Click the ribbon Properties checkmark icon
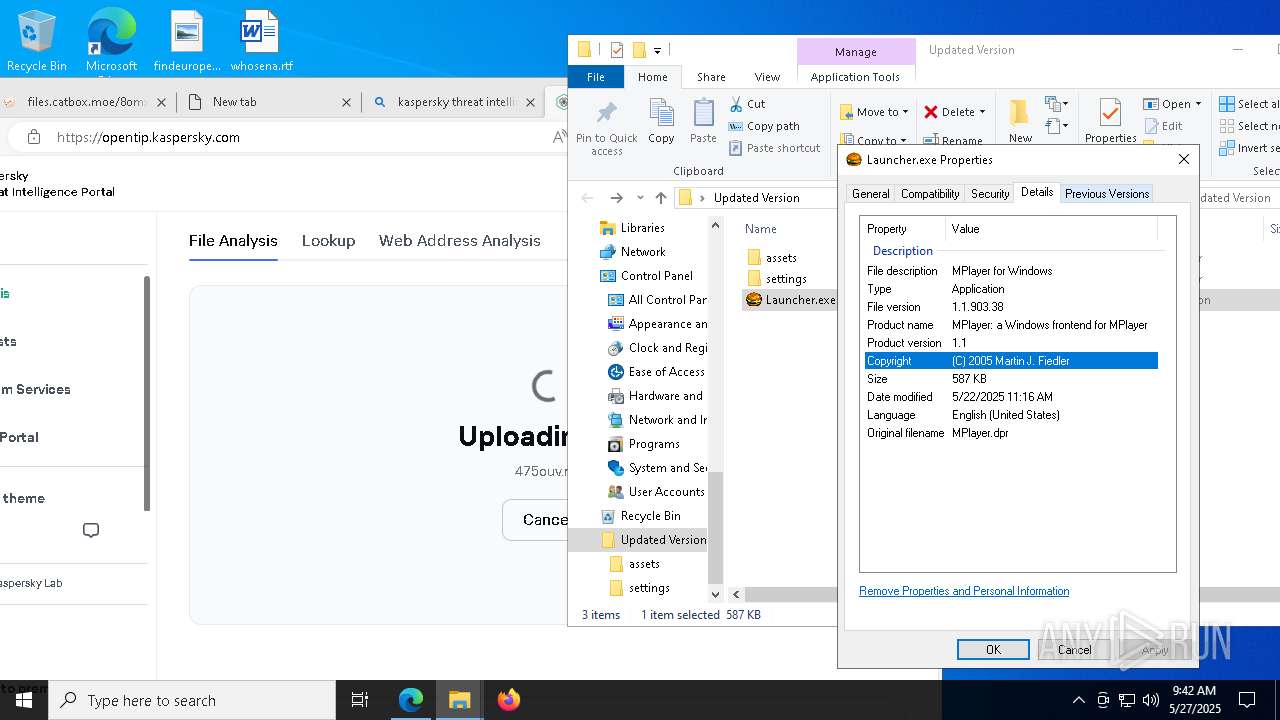Viewport: 1280px width, 720px height. pos(1110,112)
